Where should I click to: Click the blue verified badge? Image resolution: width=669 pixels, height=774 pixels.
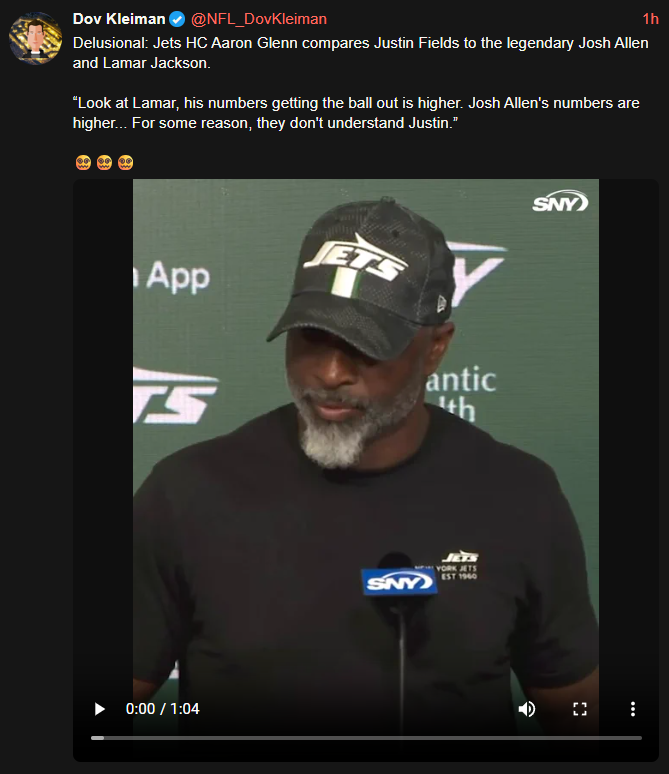click(x=177, y=19)
